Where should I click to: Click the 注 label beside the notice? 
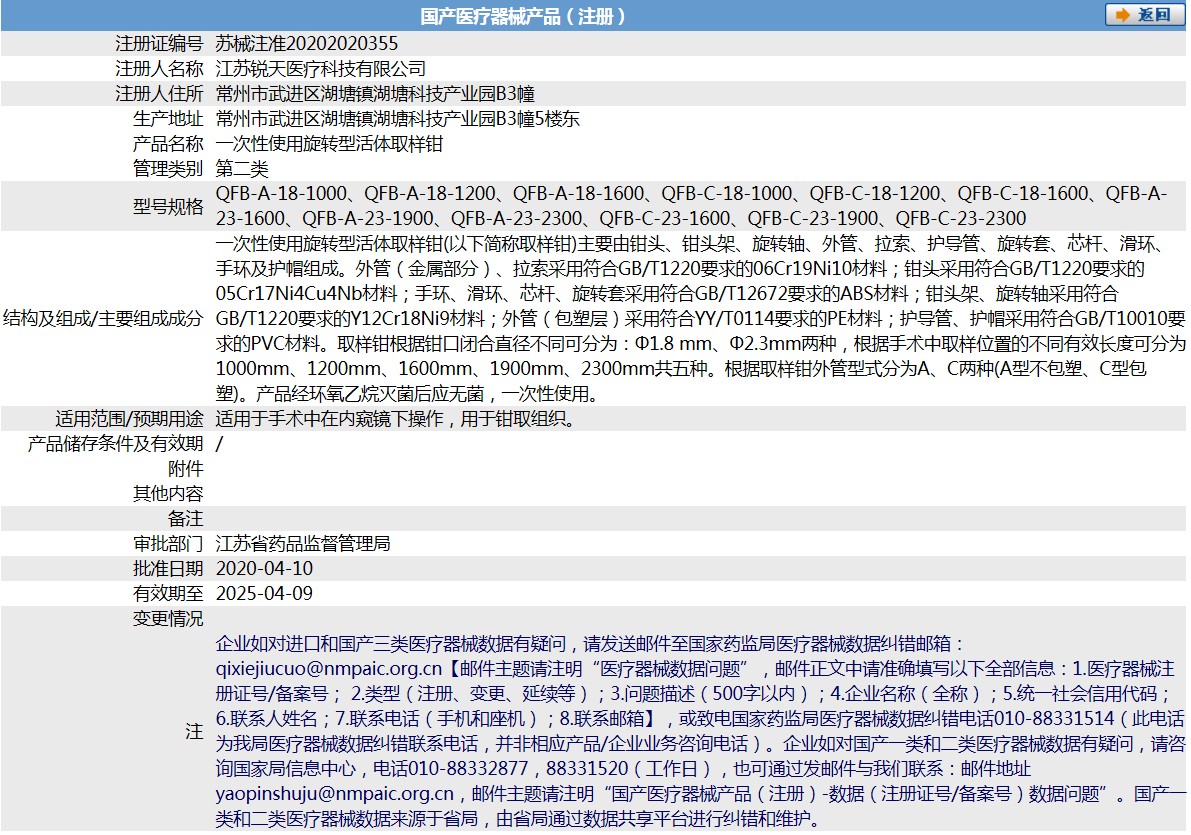point(194,732)
